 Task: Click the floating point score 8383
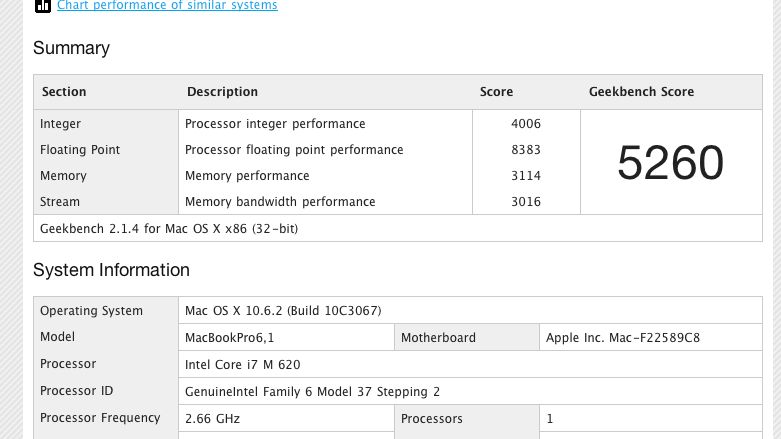tap(525, 150)
